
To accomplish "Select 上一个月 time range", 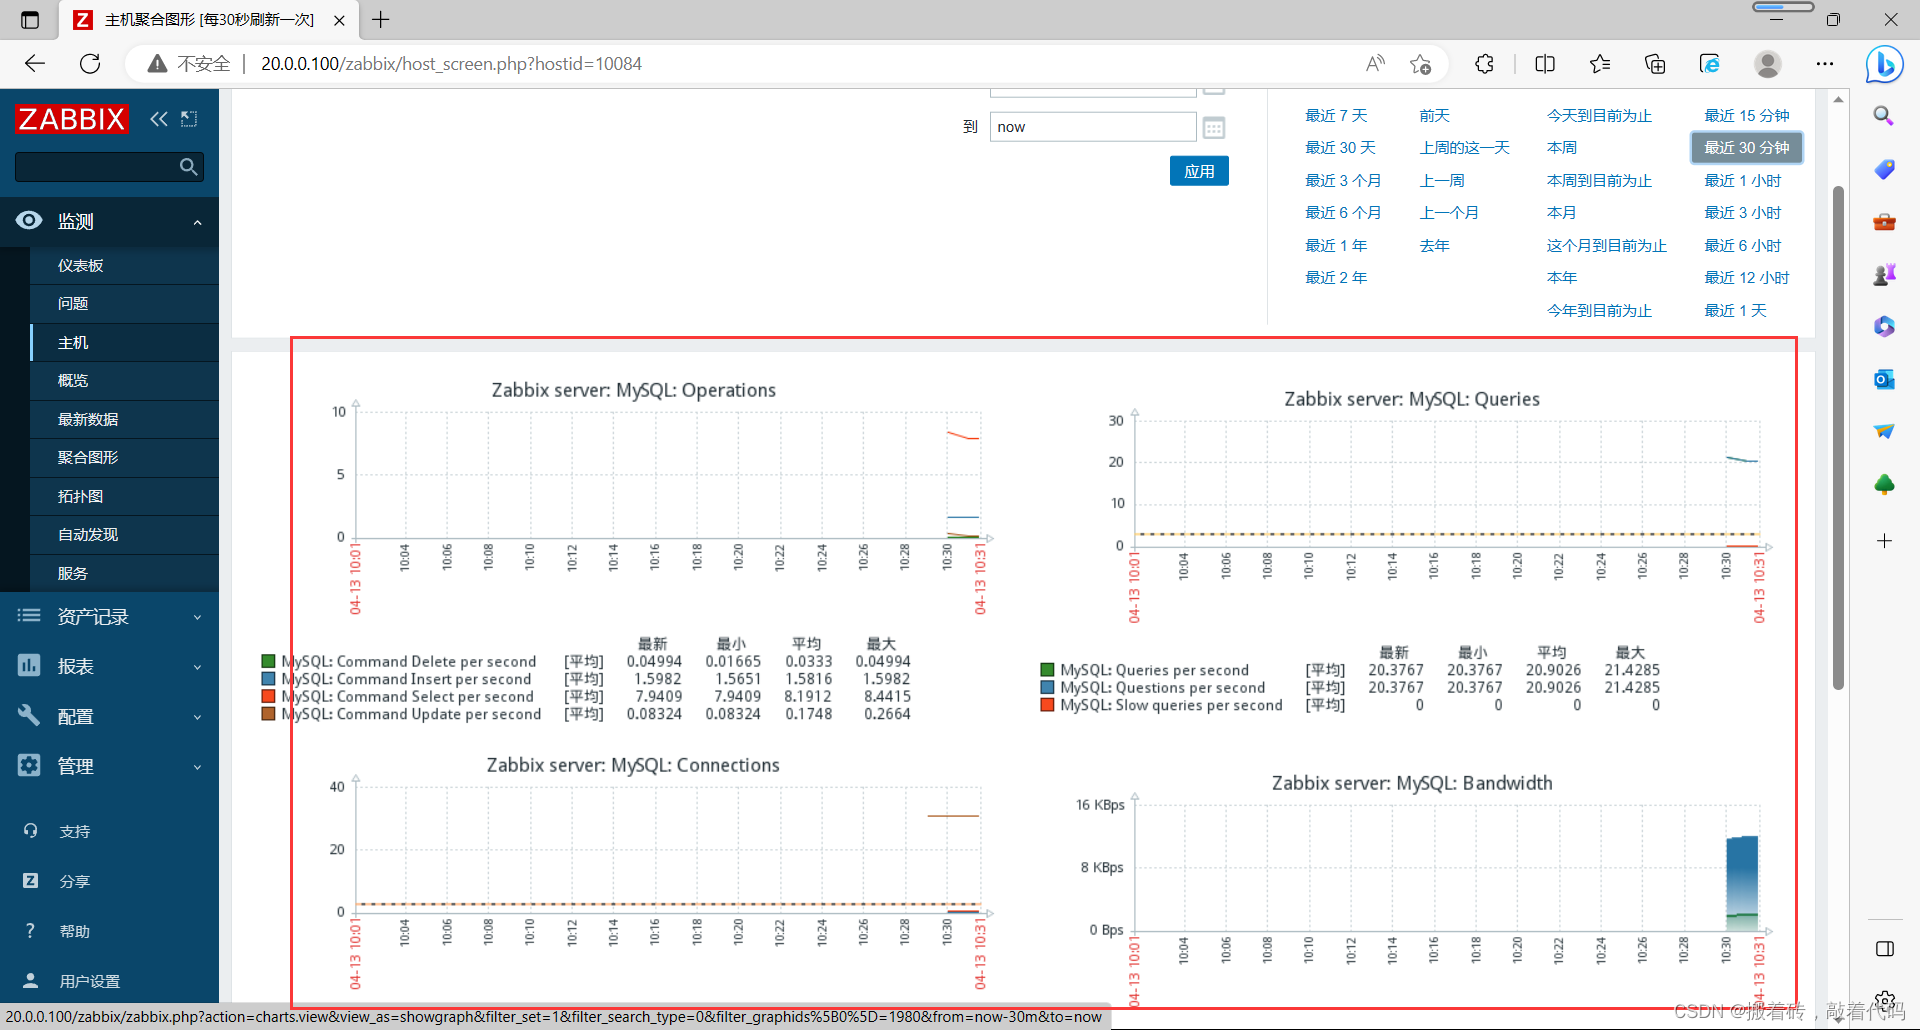I will [x=1449, y=213].
